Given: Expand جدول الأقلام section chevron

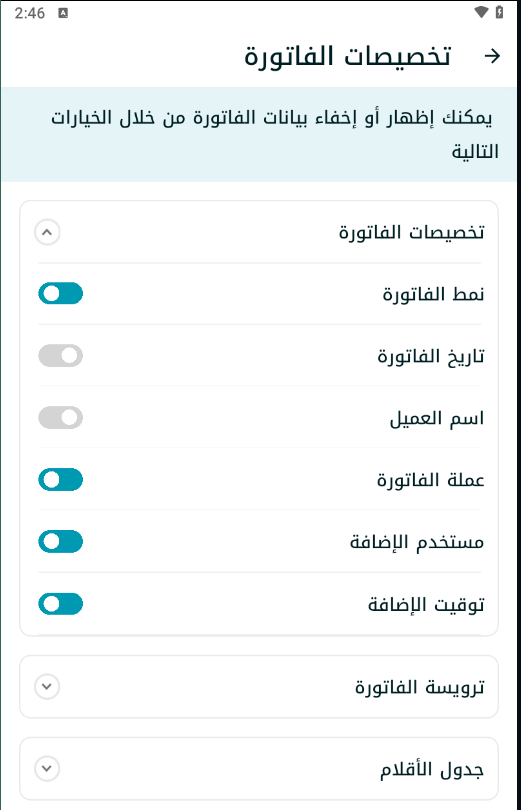Looking at the screenshot, I should click(47, 768).
